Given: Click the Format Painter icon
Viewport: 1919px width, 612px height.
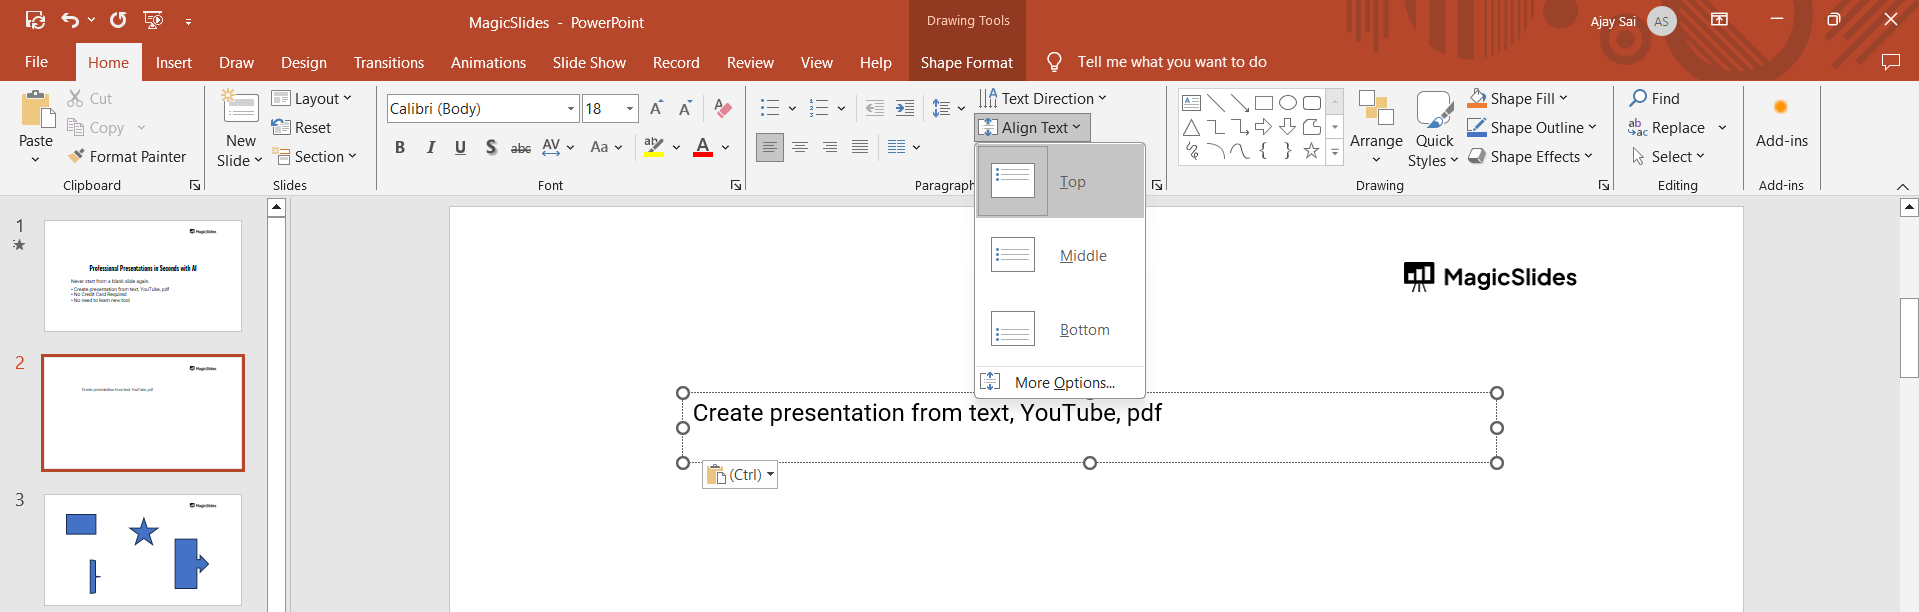Looking at the screenshot, I should (x=76, y=157).
